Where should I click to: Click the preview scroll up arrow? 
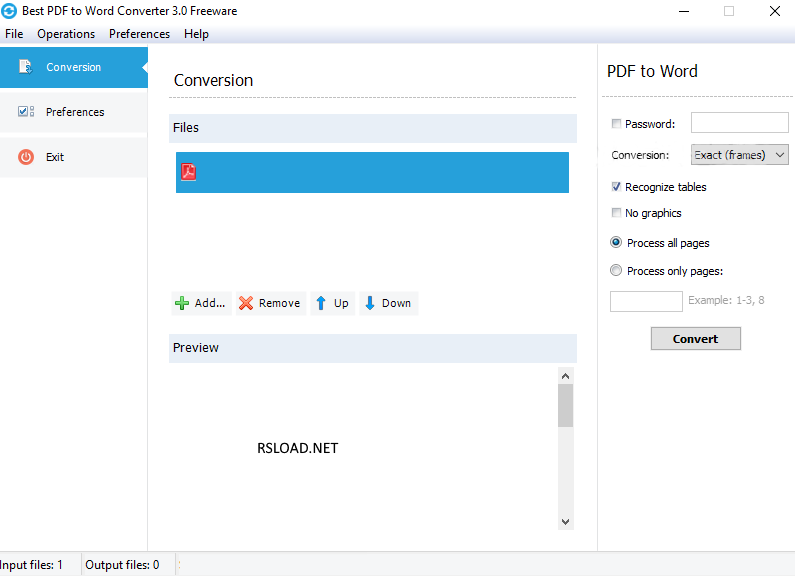tap(565, 376)
